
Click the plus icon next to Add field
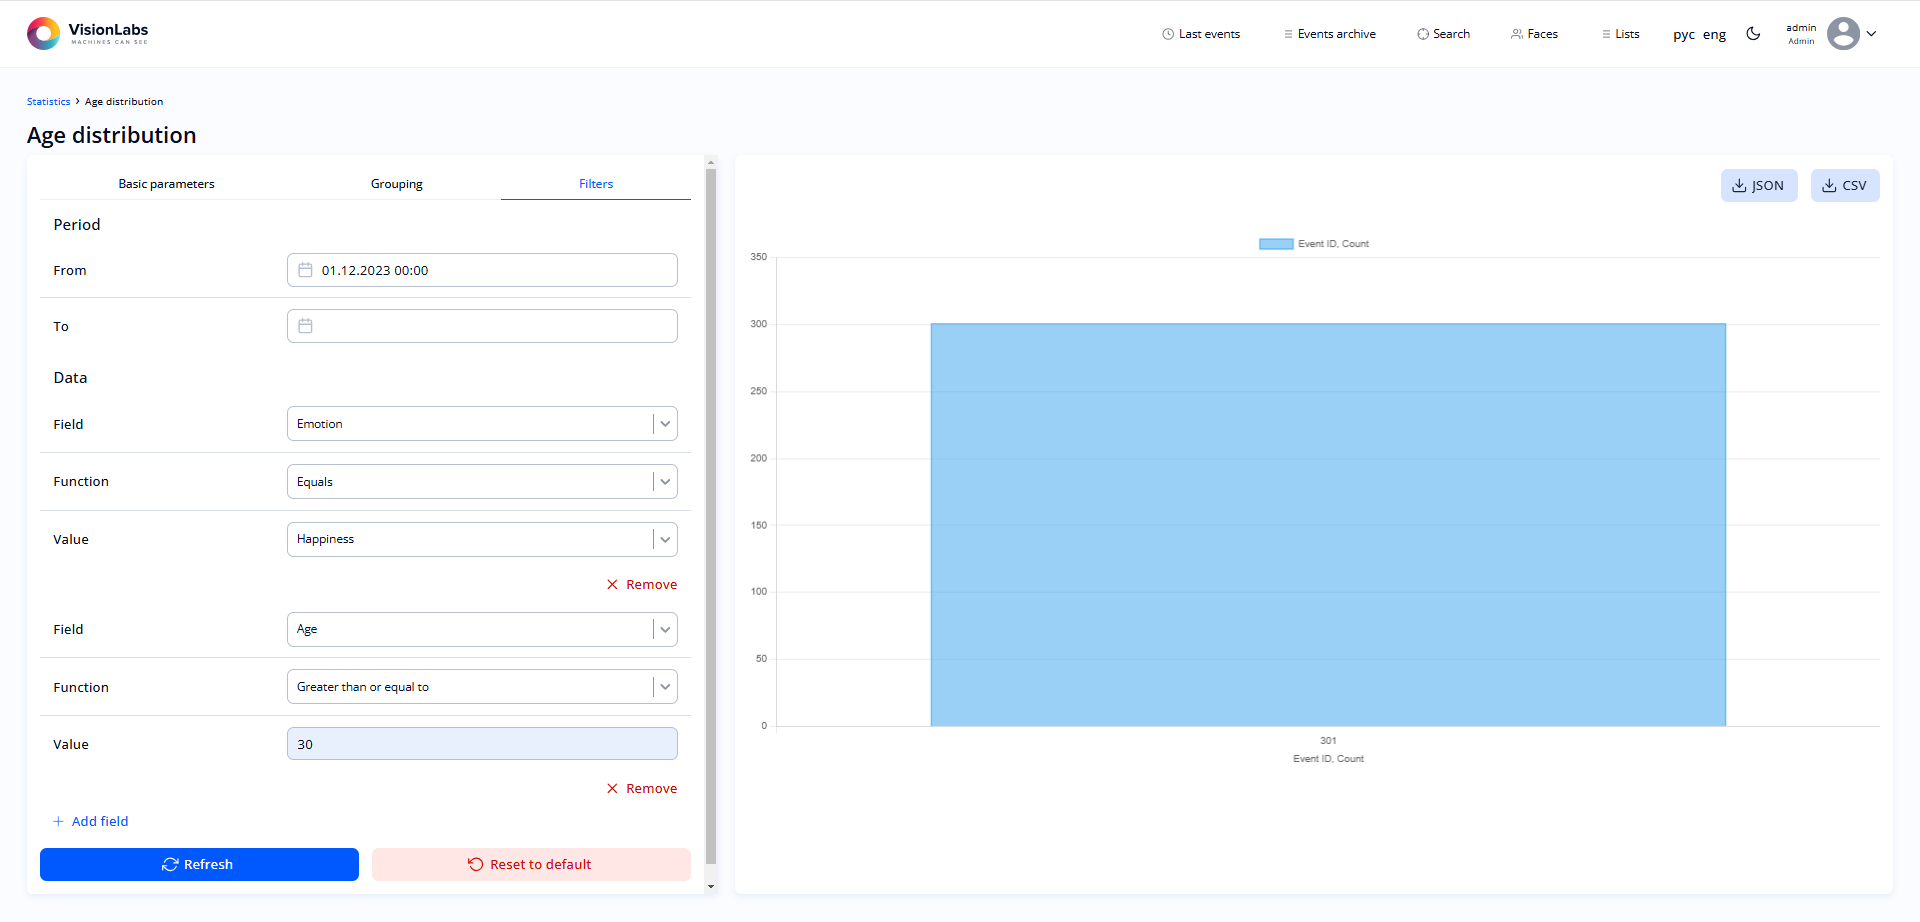pos(58,821)
